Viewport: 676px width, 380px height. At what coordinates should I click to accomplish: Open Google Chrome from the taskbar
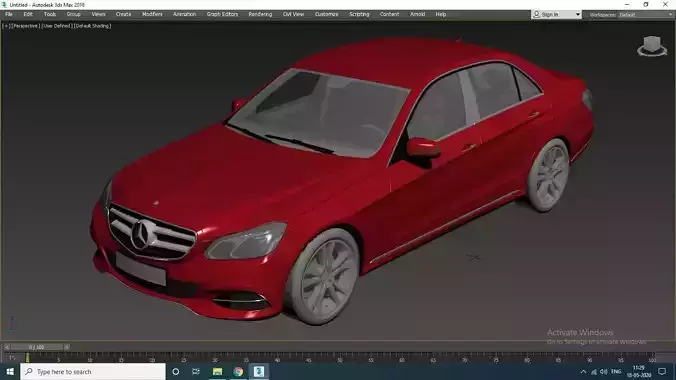pos(238,371)
